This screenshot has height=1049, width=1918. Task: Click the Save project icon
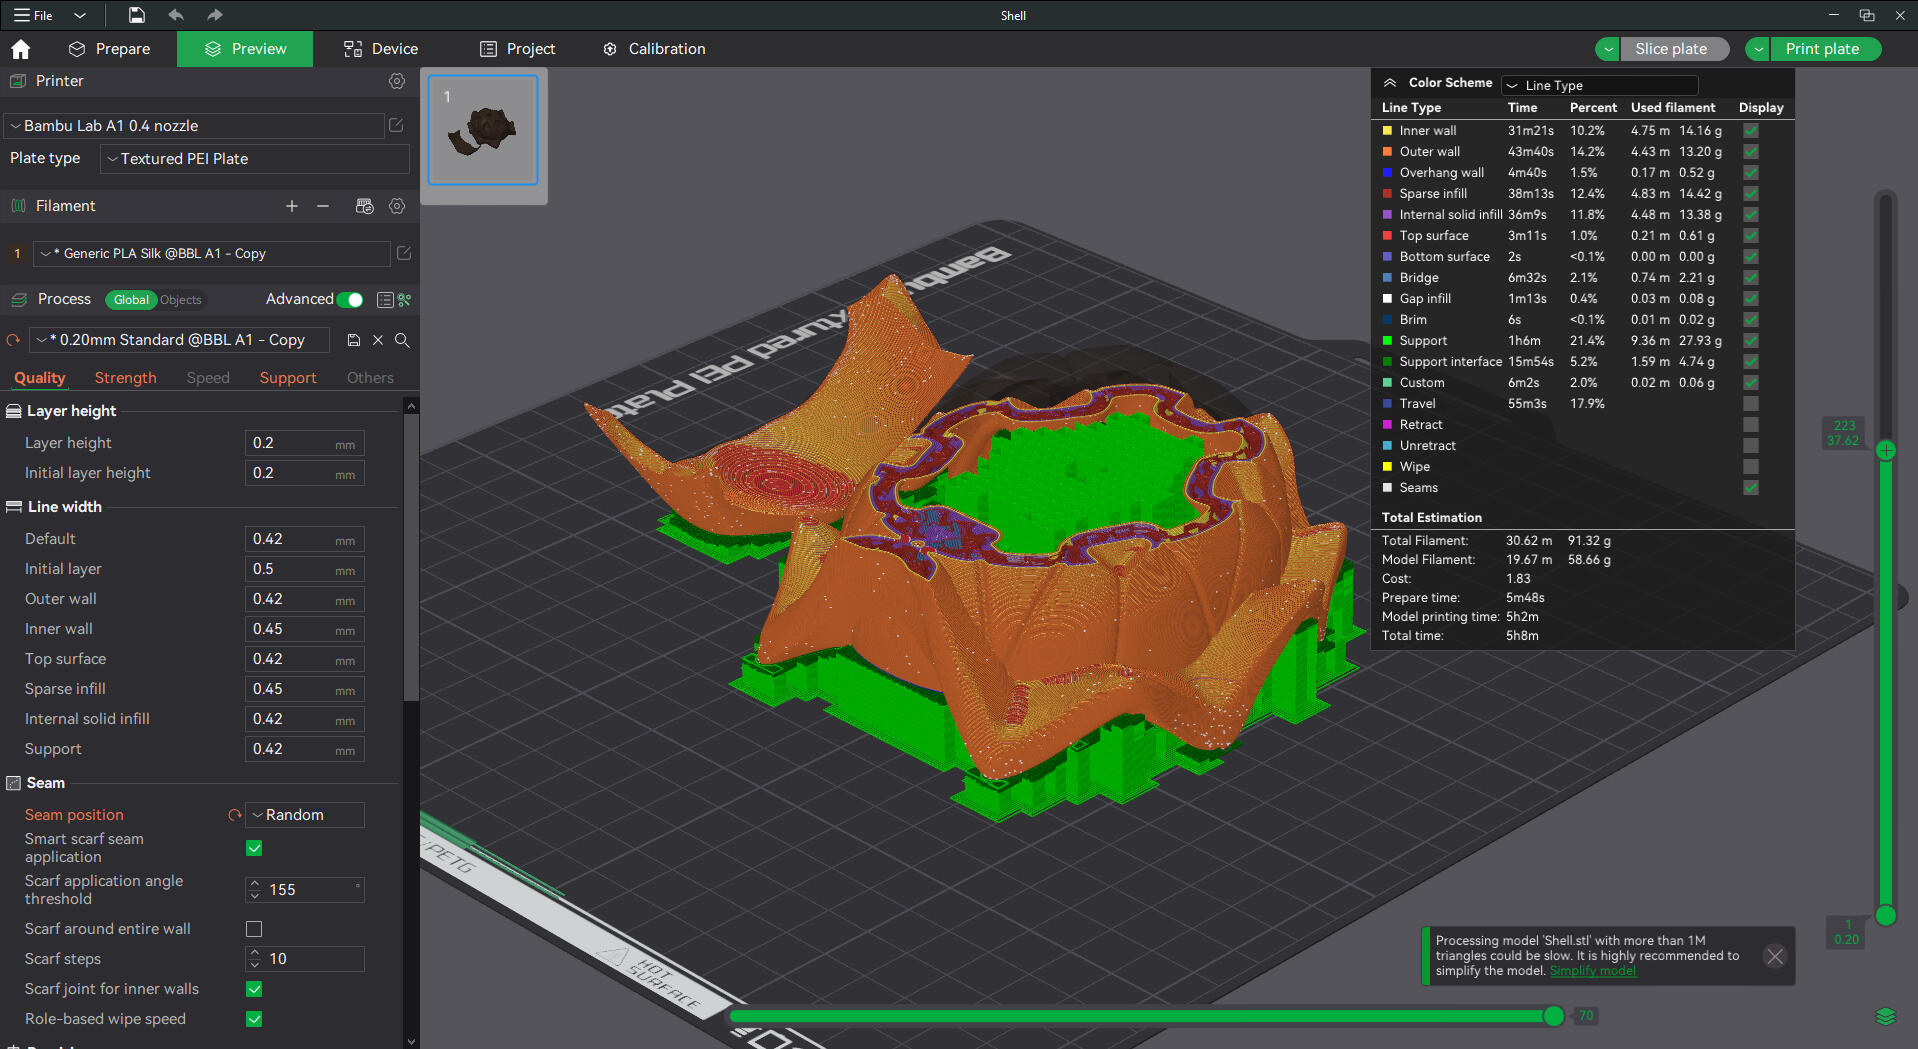click(x=137, y=15)
